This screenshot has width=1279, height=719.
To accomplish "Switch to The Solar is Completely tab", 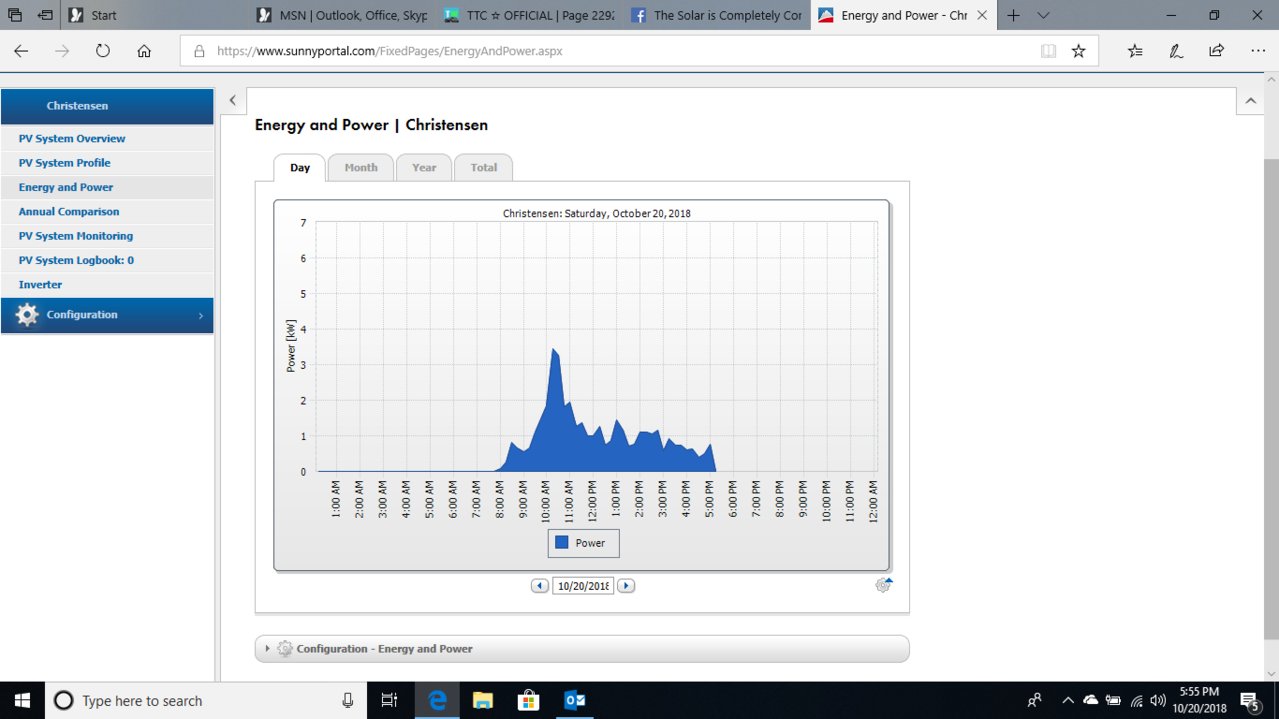I will (715, 16).
